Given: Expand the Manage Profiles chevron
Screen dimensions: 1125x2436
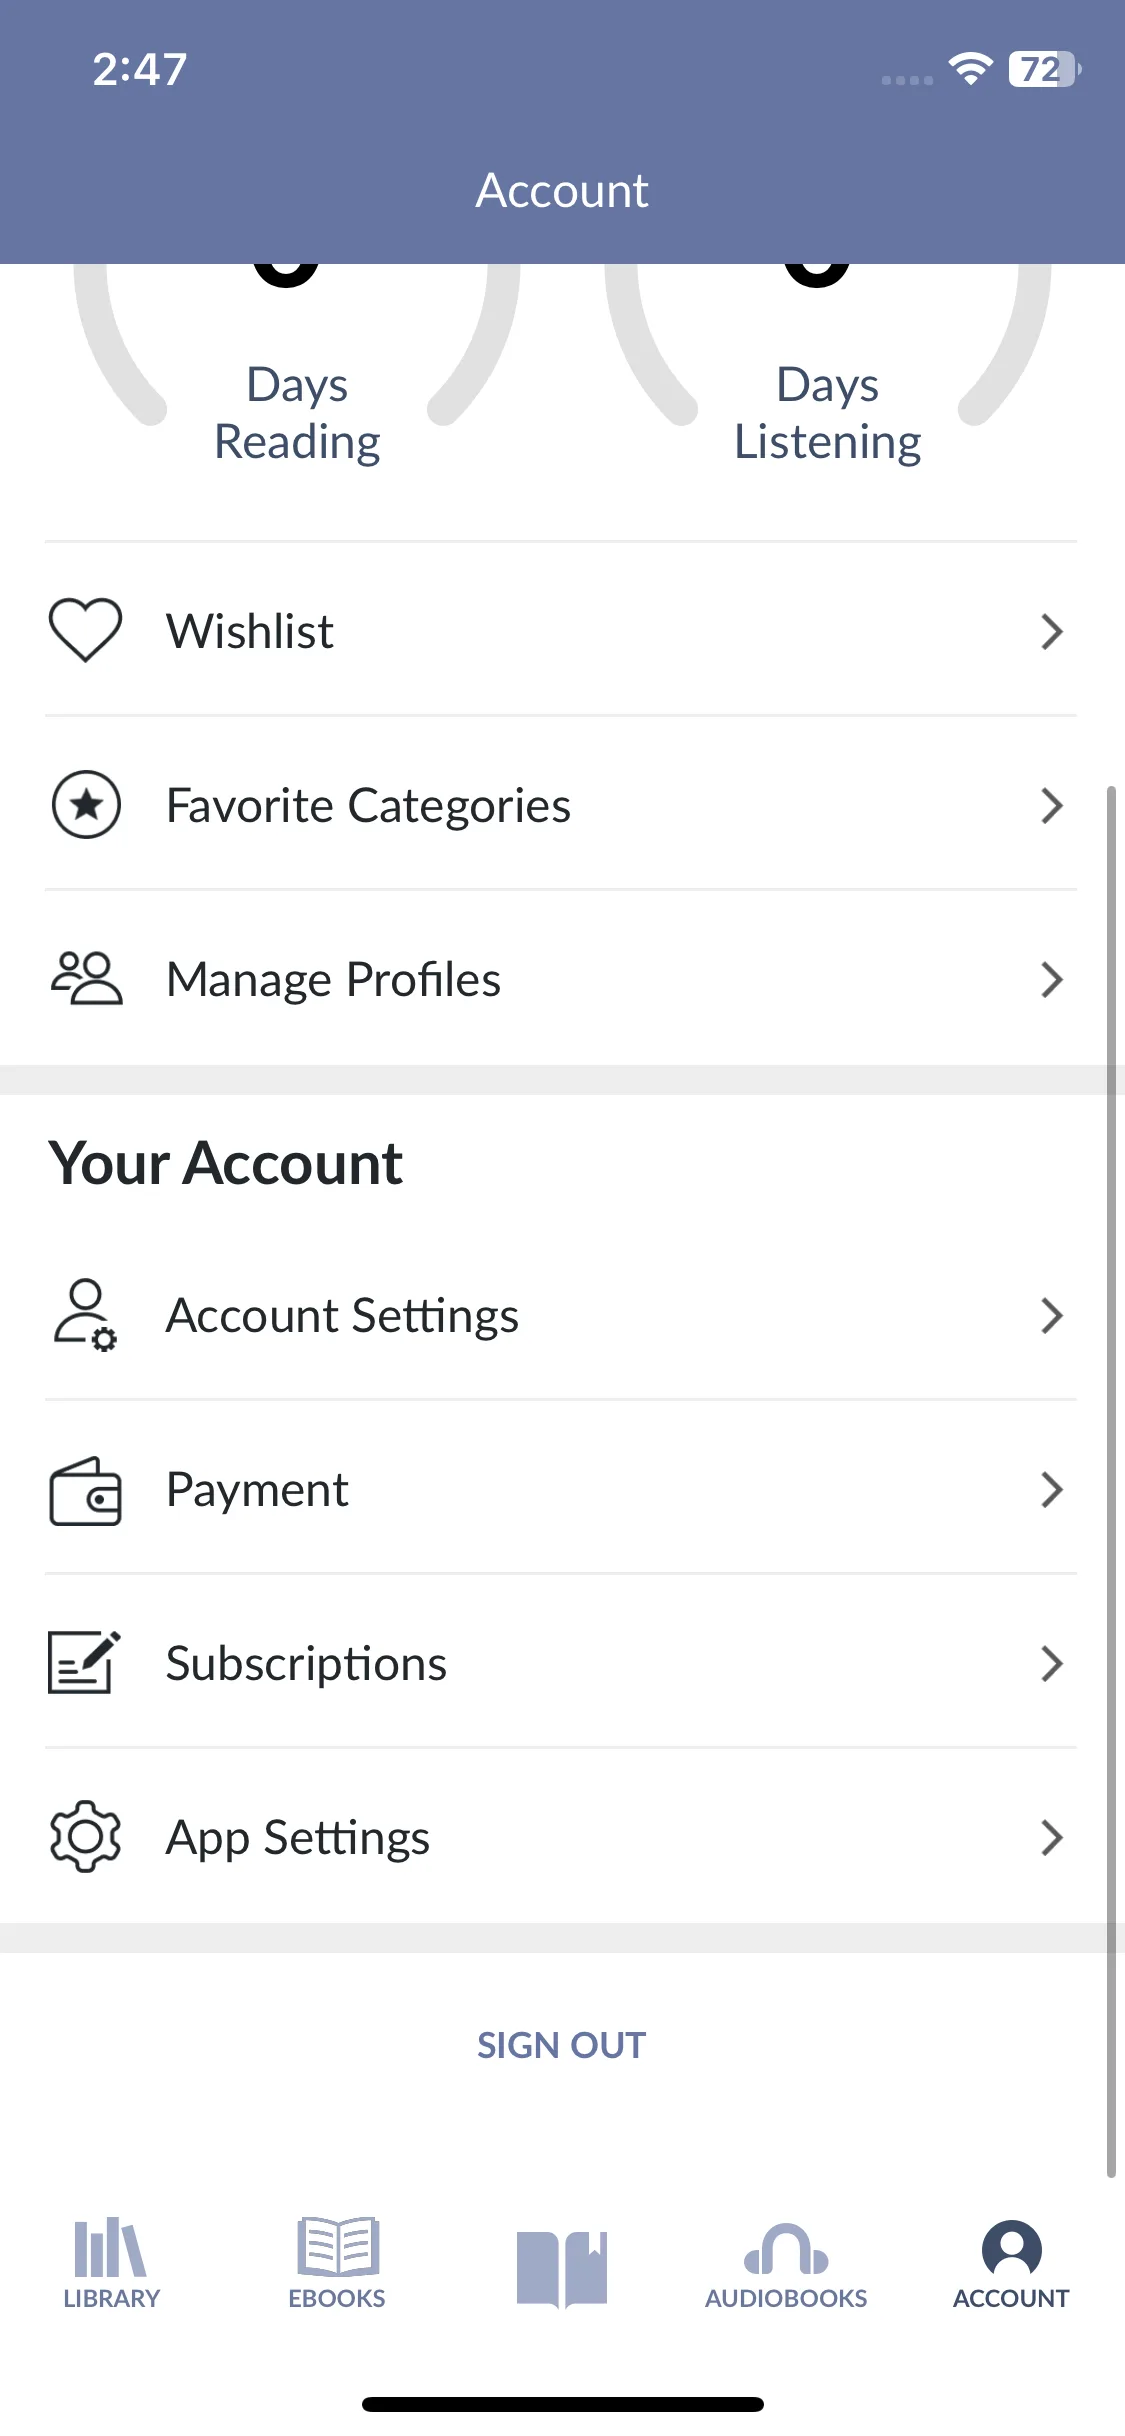Looking at the screenshot, I should point(1051,980).
